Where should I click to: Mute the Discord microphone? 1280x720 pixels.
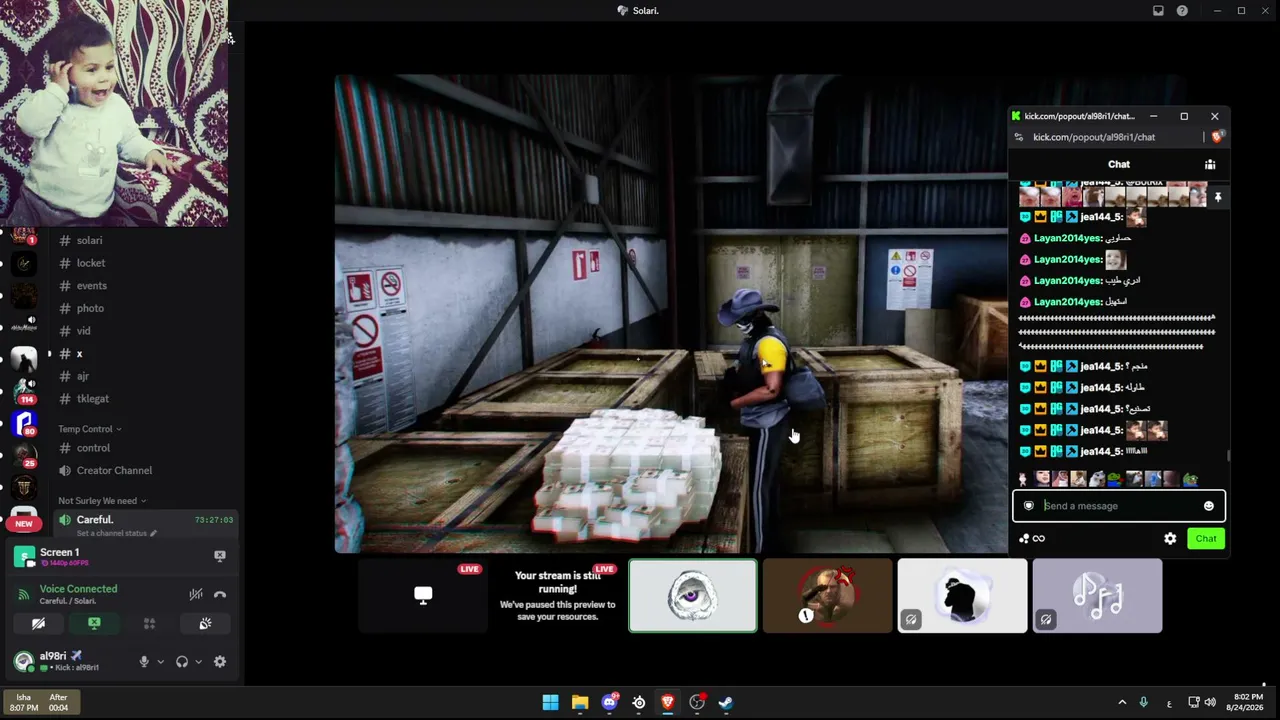coord(144,661)
